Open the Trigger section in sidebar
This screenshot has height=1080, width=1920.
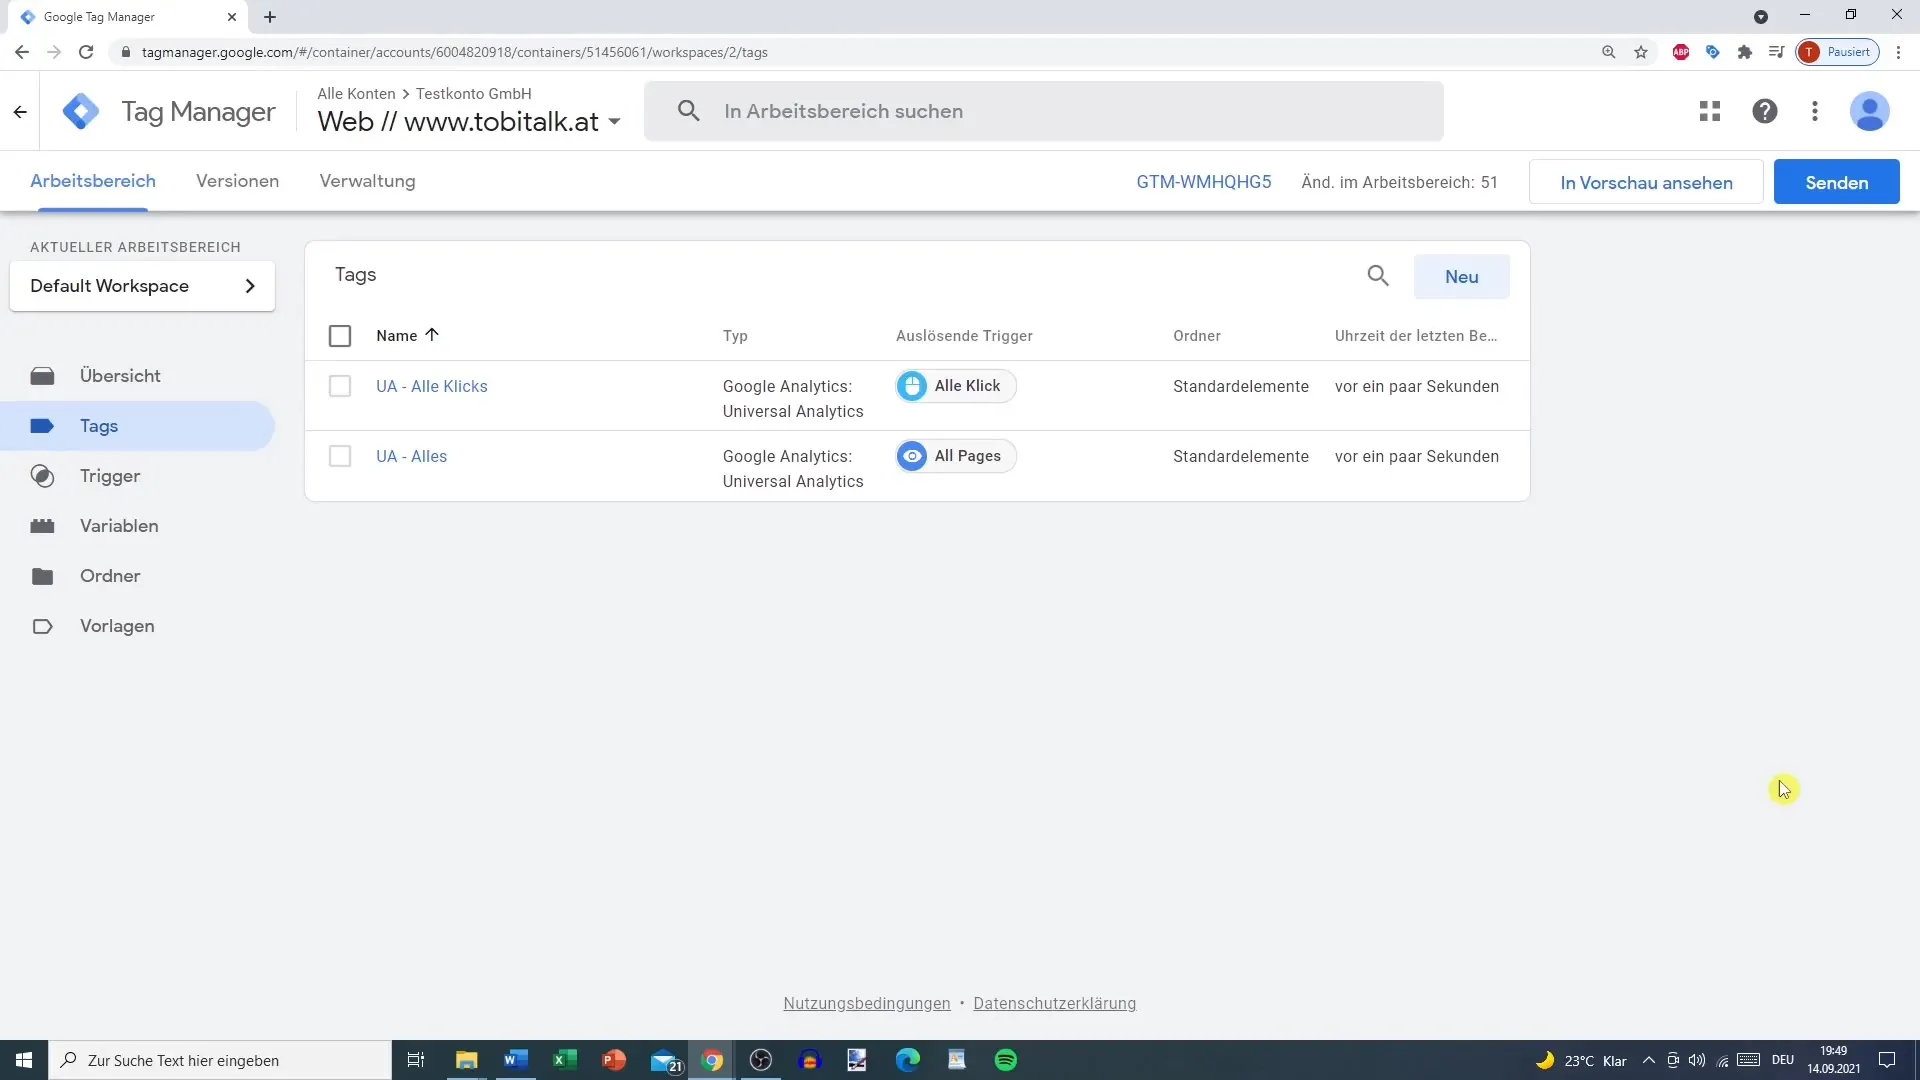(x=109, y=476)
